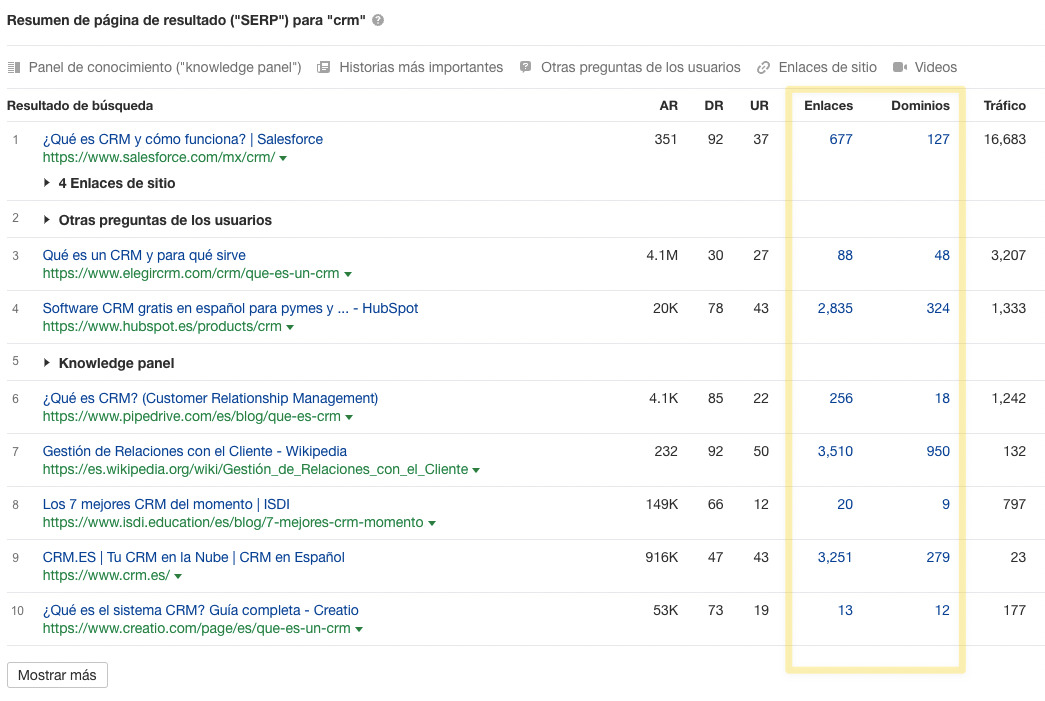Open dropdown arrow next to salesforce.com URL
The height and width of the screenshot is (701, 1045).
click(x=284, y=159)
